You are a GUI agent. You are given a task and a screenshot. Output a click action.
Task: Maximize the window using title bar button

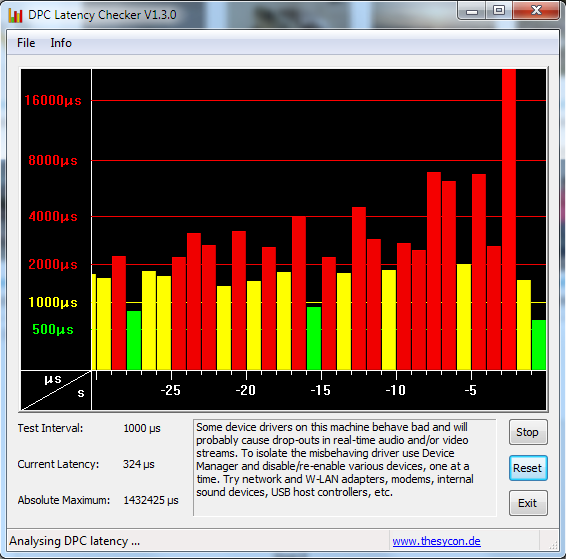pyautogui.click(x=499, y=10)
